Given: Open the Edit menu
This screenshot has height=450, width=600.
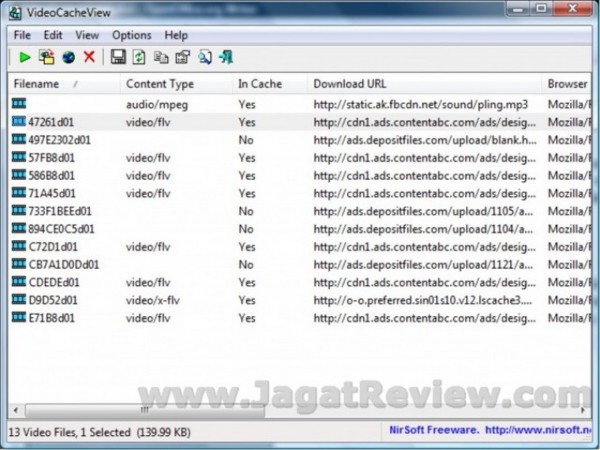Looking at the screenshot, I should pos(53,35).
